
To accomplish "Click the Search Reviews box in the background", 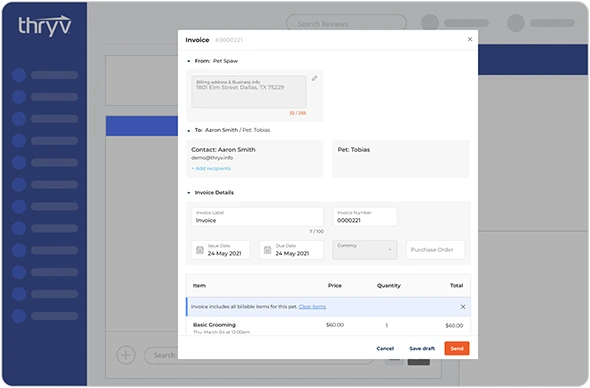I will [x=346, y=24].
